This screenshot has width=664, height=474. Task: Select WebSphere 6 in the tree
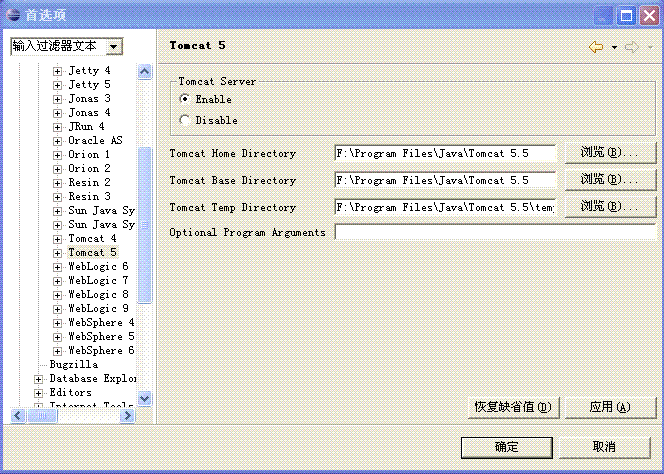click(x=101, y=350)
